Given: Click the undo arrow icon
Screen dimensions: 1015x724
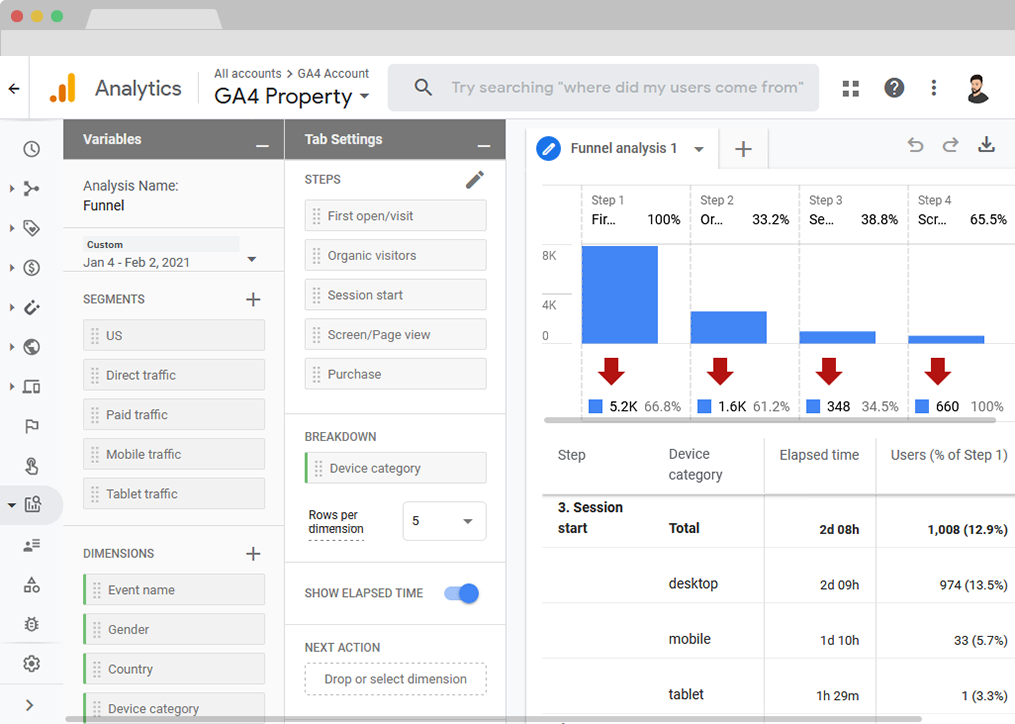Looking at the screenshot, I should [915, 145].
